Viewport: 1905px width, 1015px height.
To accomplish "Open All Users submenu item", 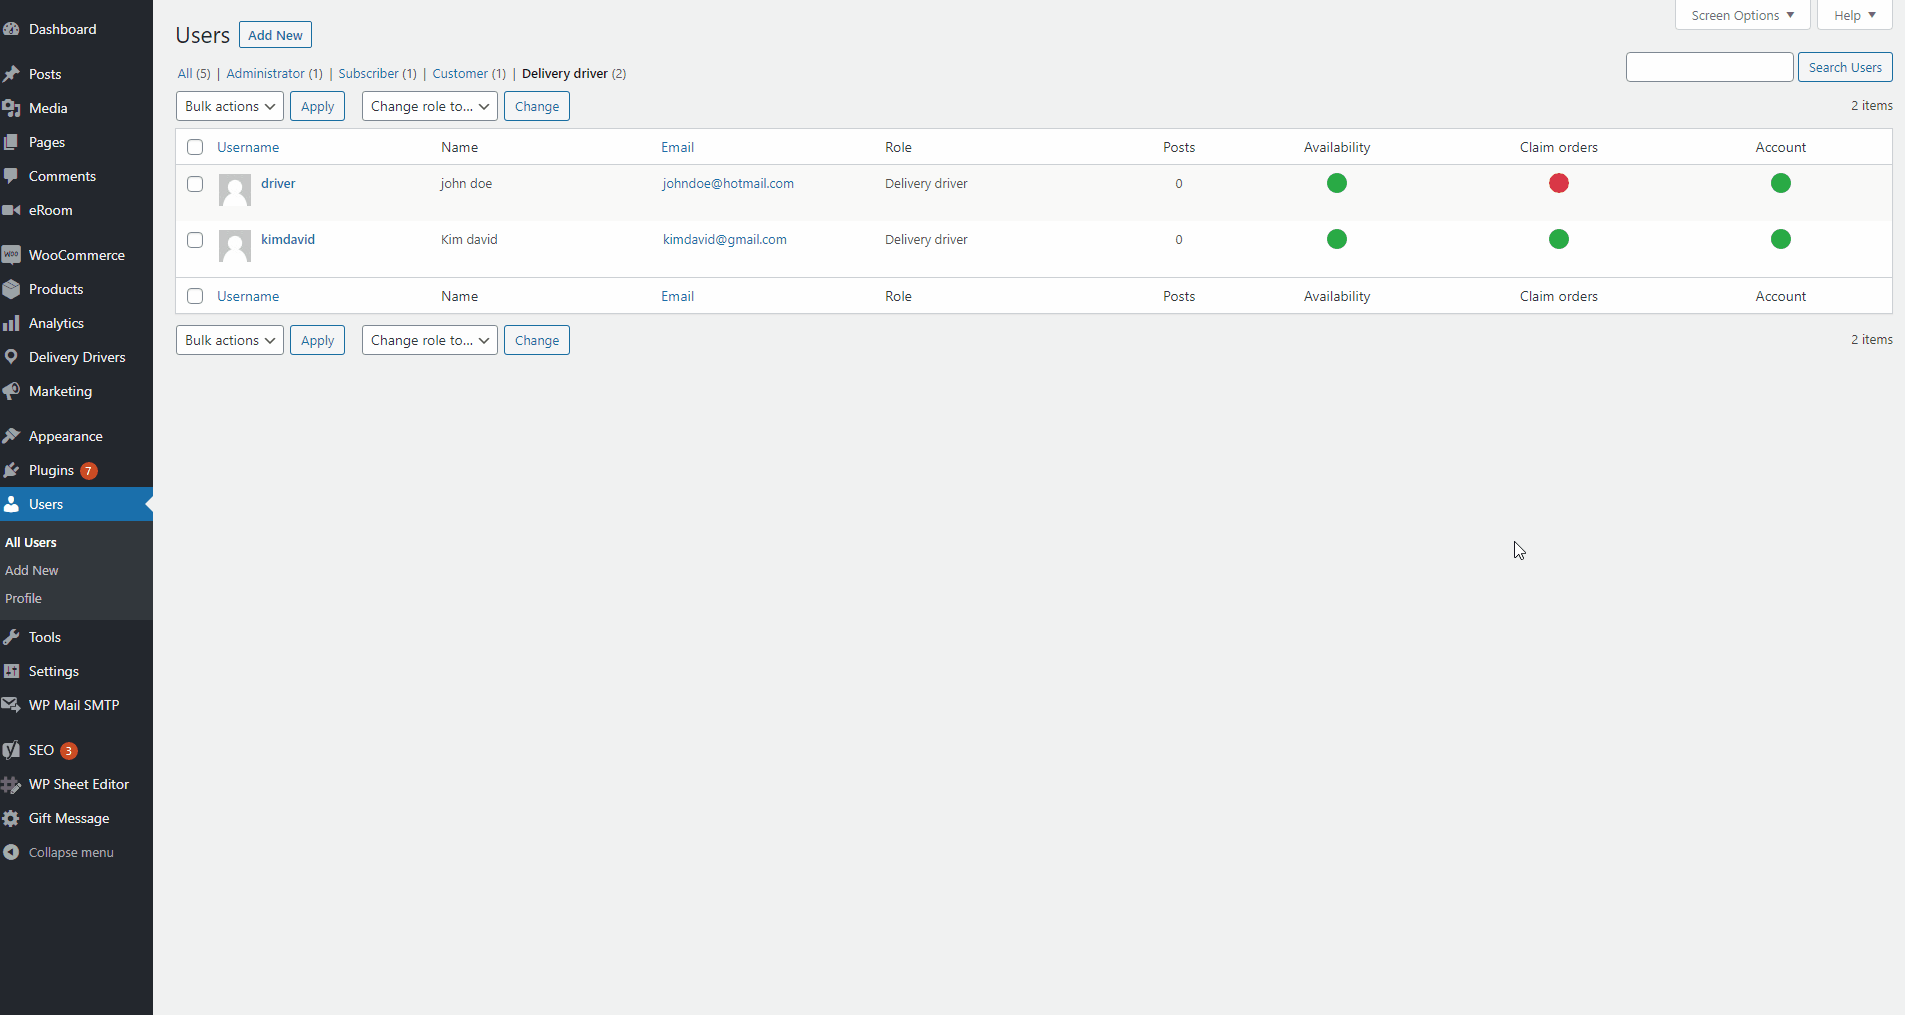I will point(31,542).
